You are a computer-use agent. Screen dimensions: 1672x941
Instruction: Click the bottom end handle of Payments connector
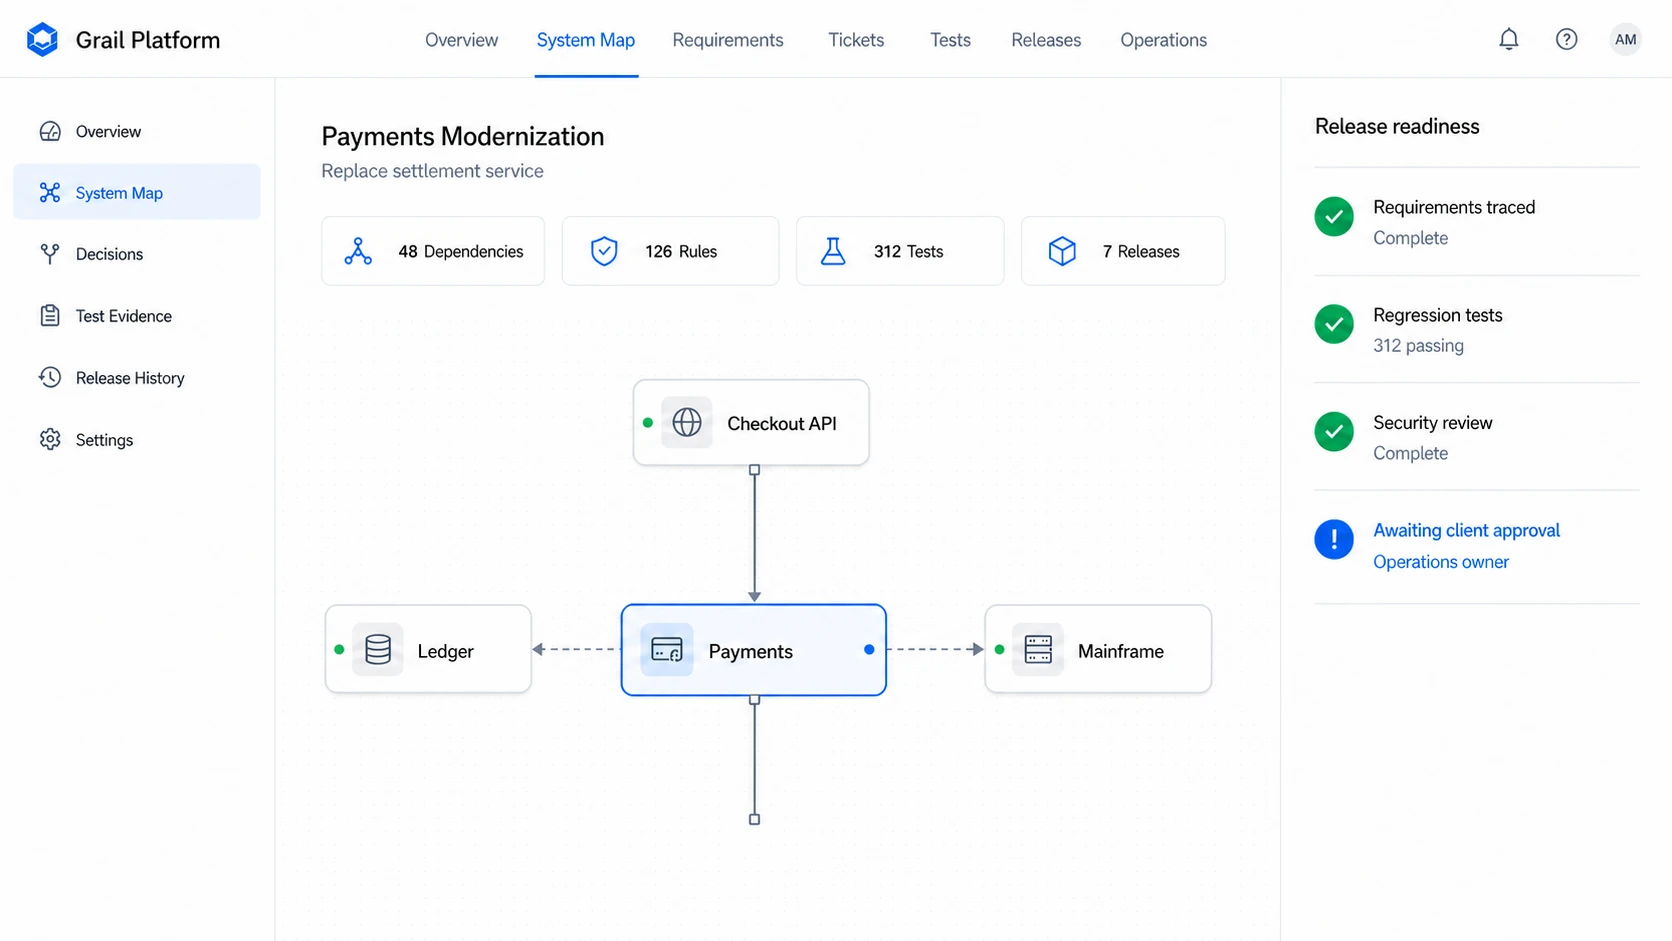point(755,819)
